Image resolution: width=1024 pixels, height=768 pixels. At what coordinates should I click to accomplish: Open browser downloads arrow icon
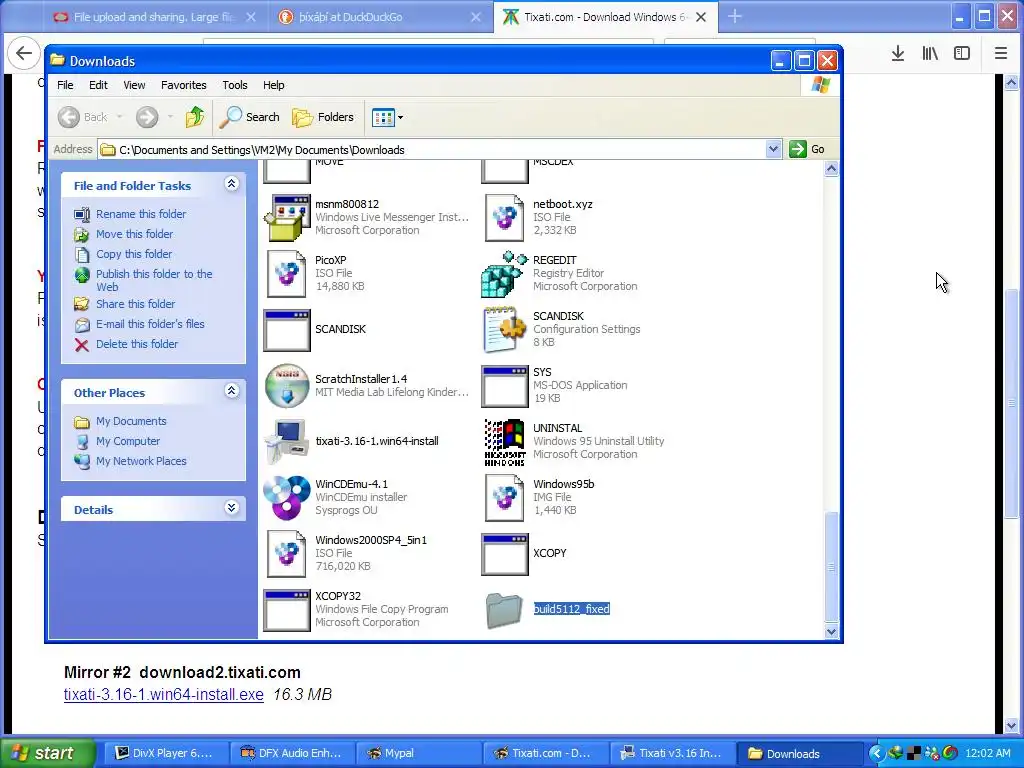898,54
